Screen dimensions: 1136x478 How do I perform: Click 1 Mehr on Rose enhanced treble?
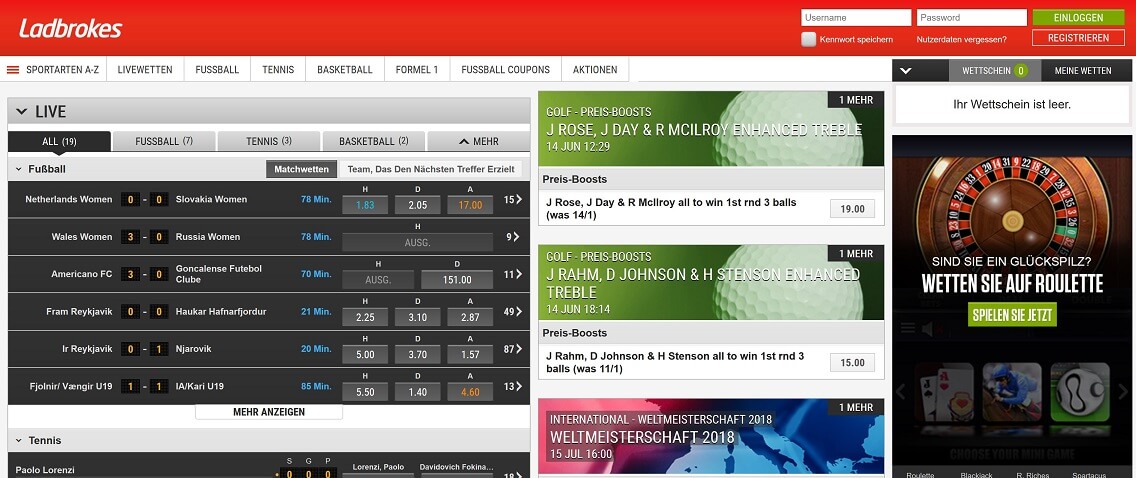(856, 100)
